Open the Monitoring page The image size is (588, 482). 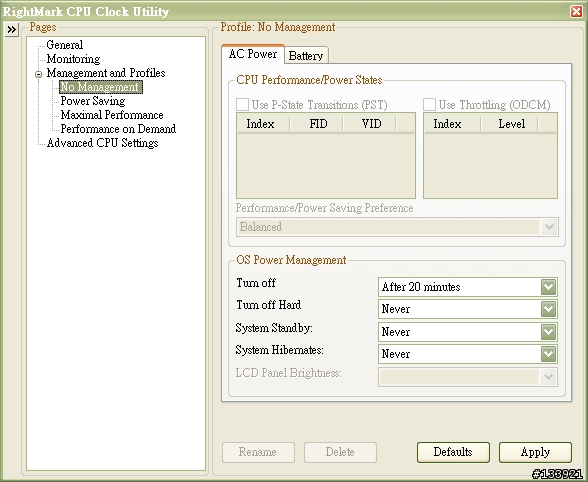point(73,59)
